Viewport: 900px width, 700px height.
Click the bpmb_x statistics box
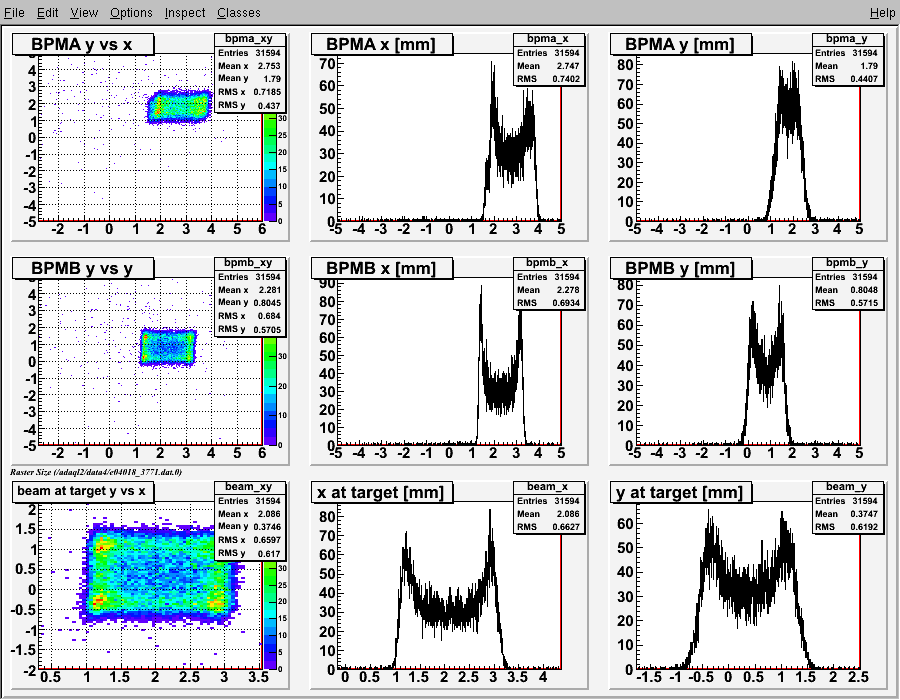coord(549,283)
